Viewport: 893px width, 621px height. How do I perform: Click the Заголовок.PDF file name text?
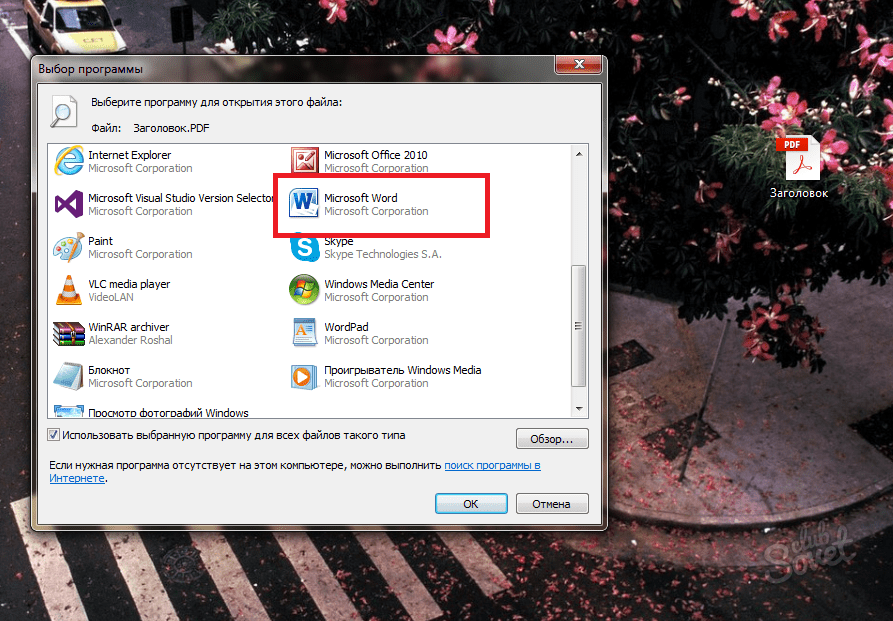pos(171,128)
